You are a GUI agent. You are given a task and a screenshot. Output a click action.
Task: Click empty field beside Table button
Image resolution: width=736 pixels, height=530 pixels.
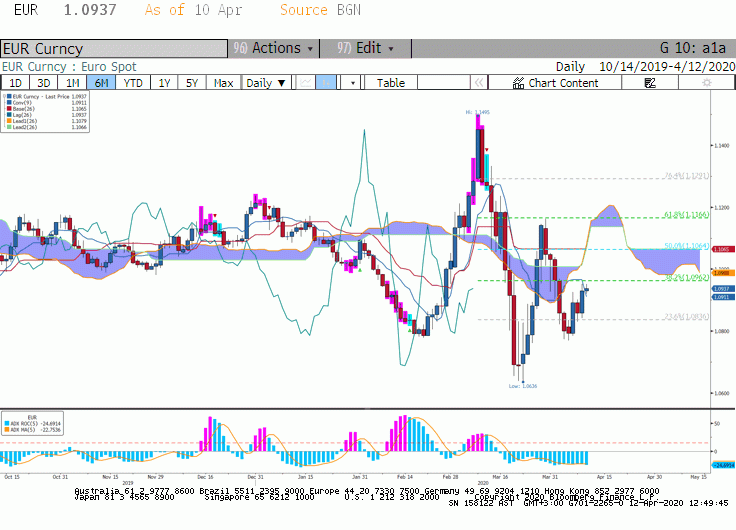click(444, 83)
